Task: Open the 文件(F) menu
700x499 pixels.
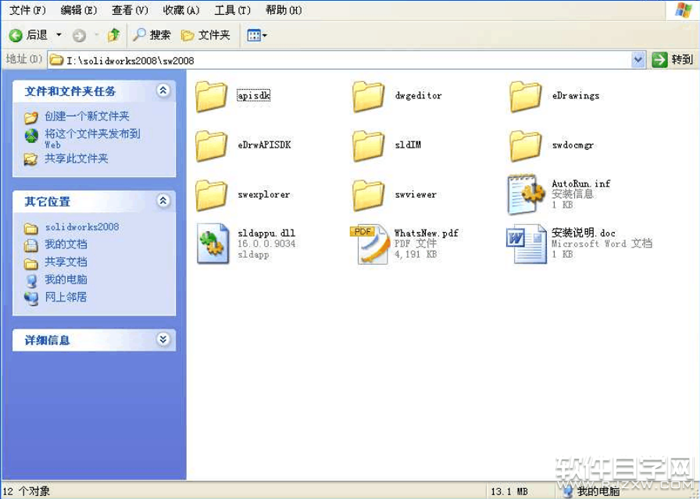Action: 27,10
